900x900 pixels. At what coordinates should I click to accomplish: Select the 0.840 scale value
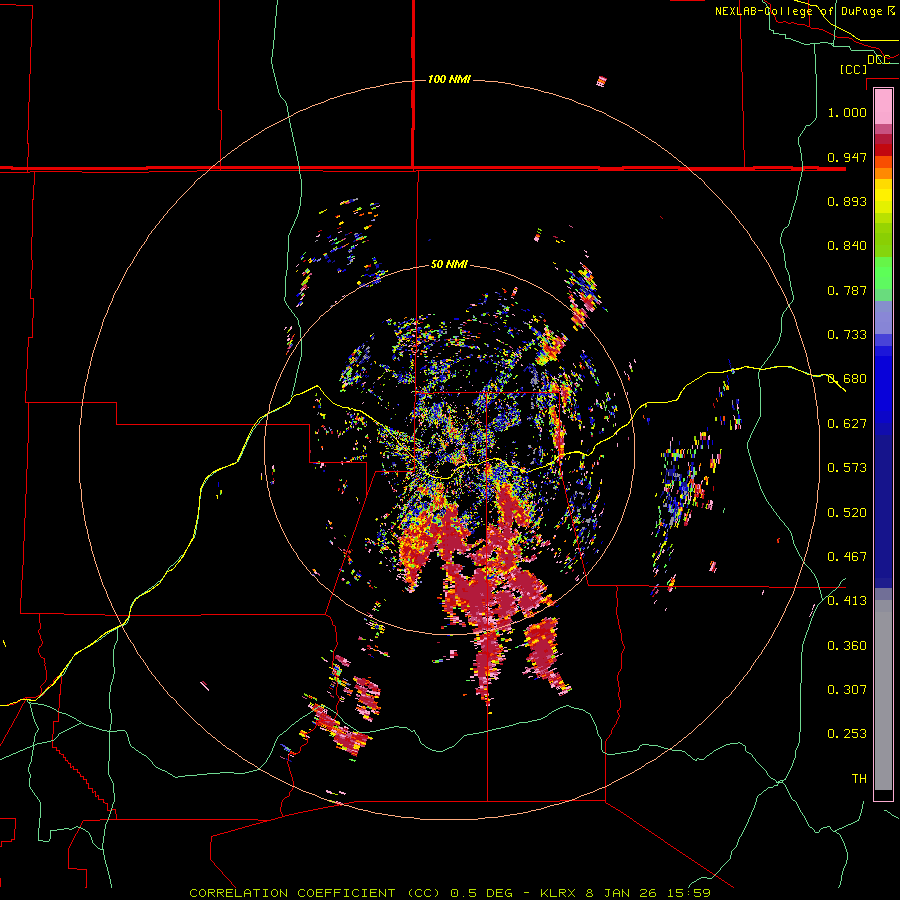tap(847, 246)
